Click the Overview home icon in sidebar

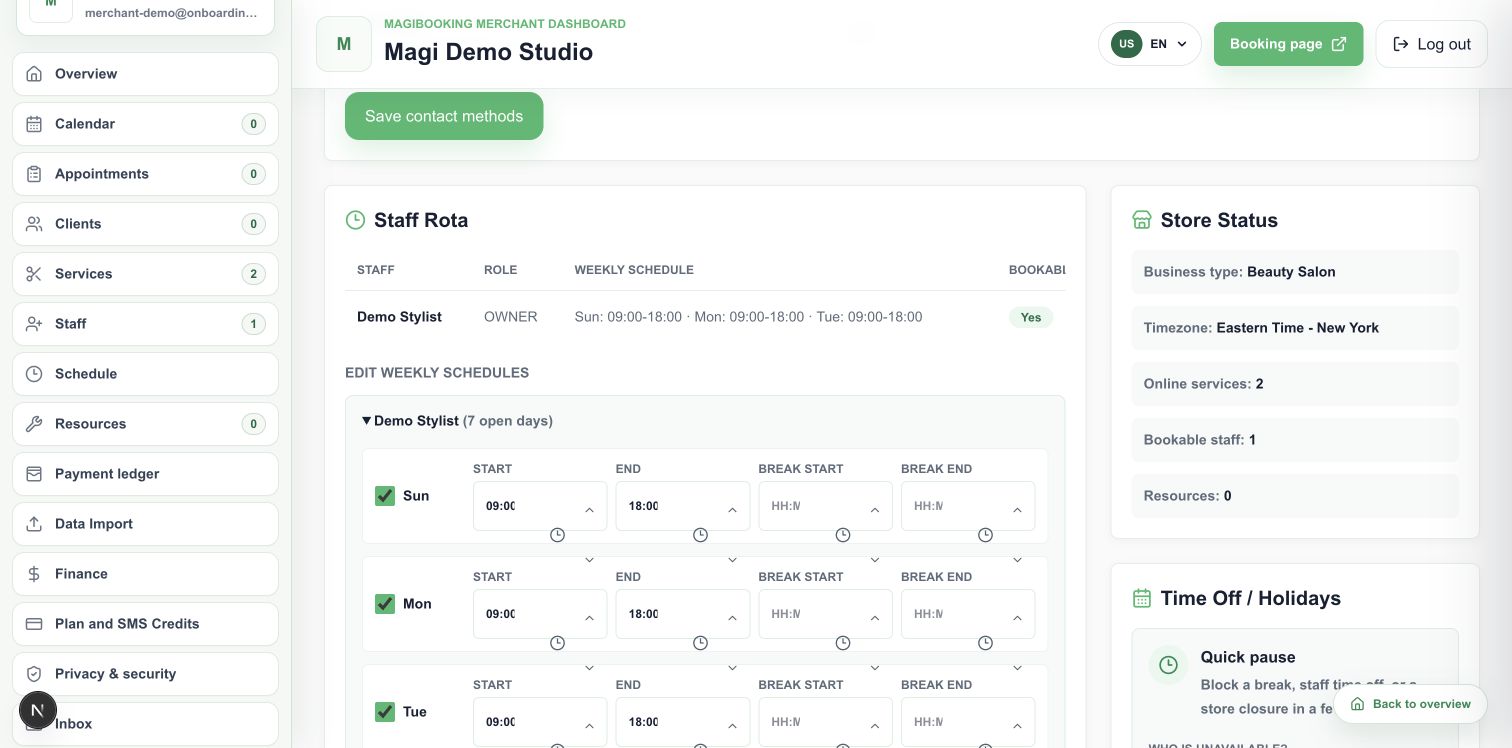pos(34,74)
